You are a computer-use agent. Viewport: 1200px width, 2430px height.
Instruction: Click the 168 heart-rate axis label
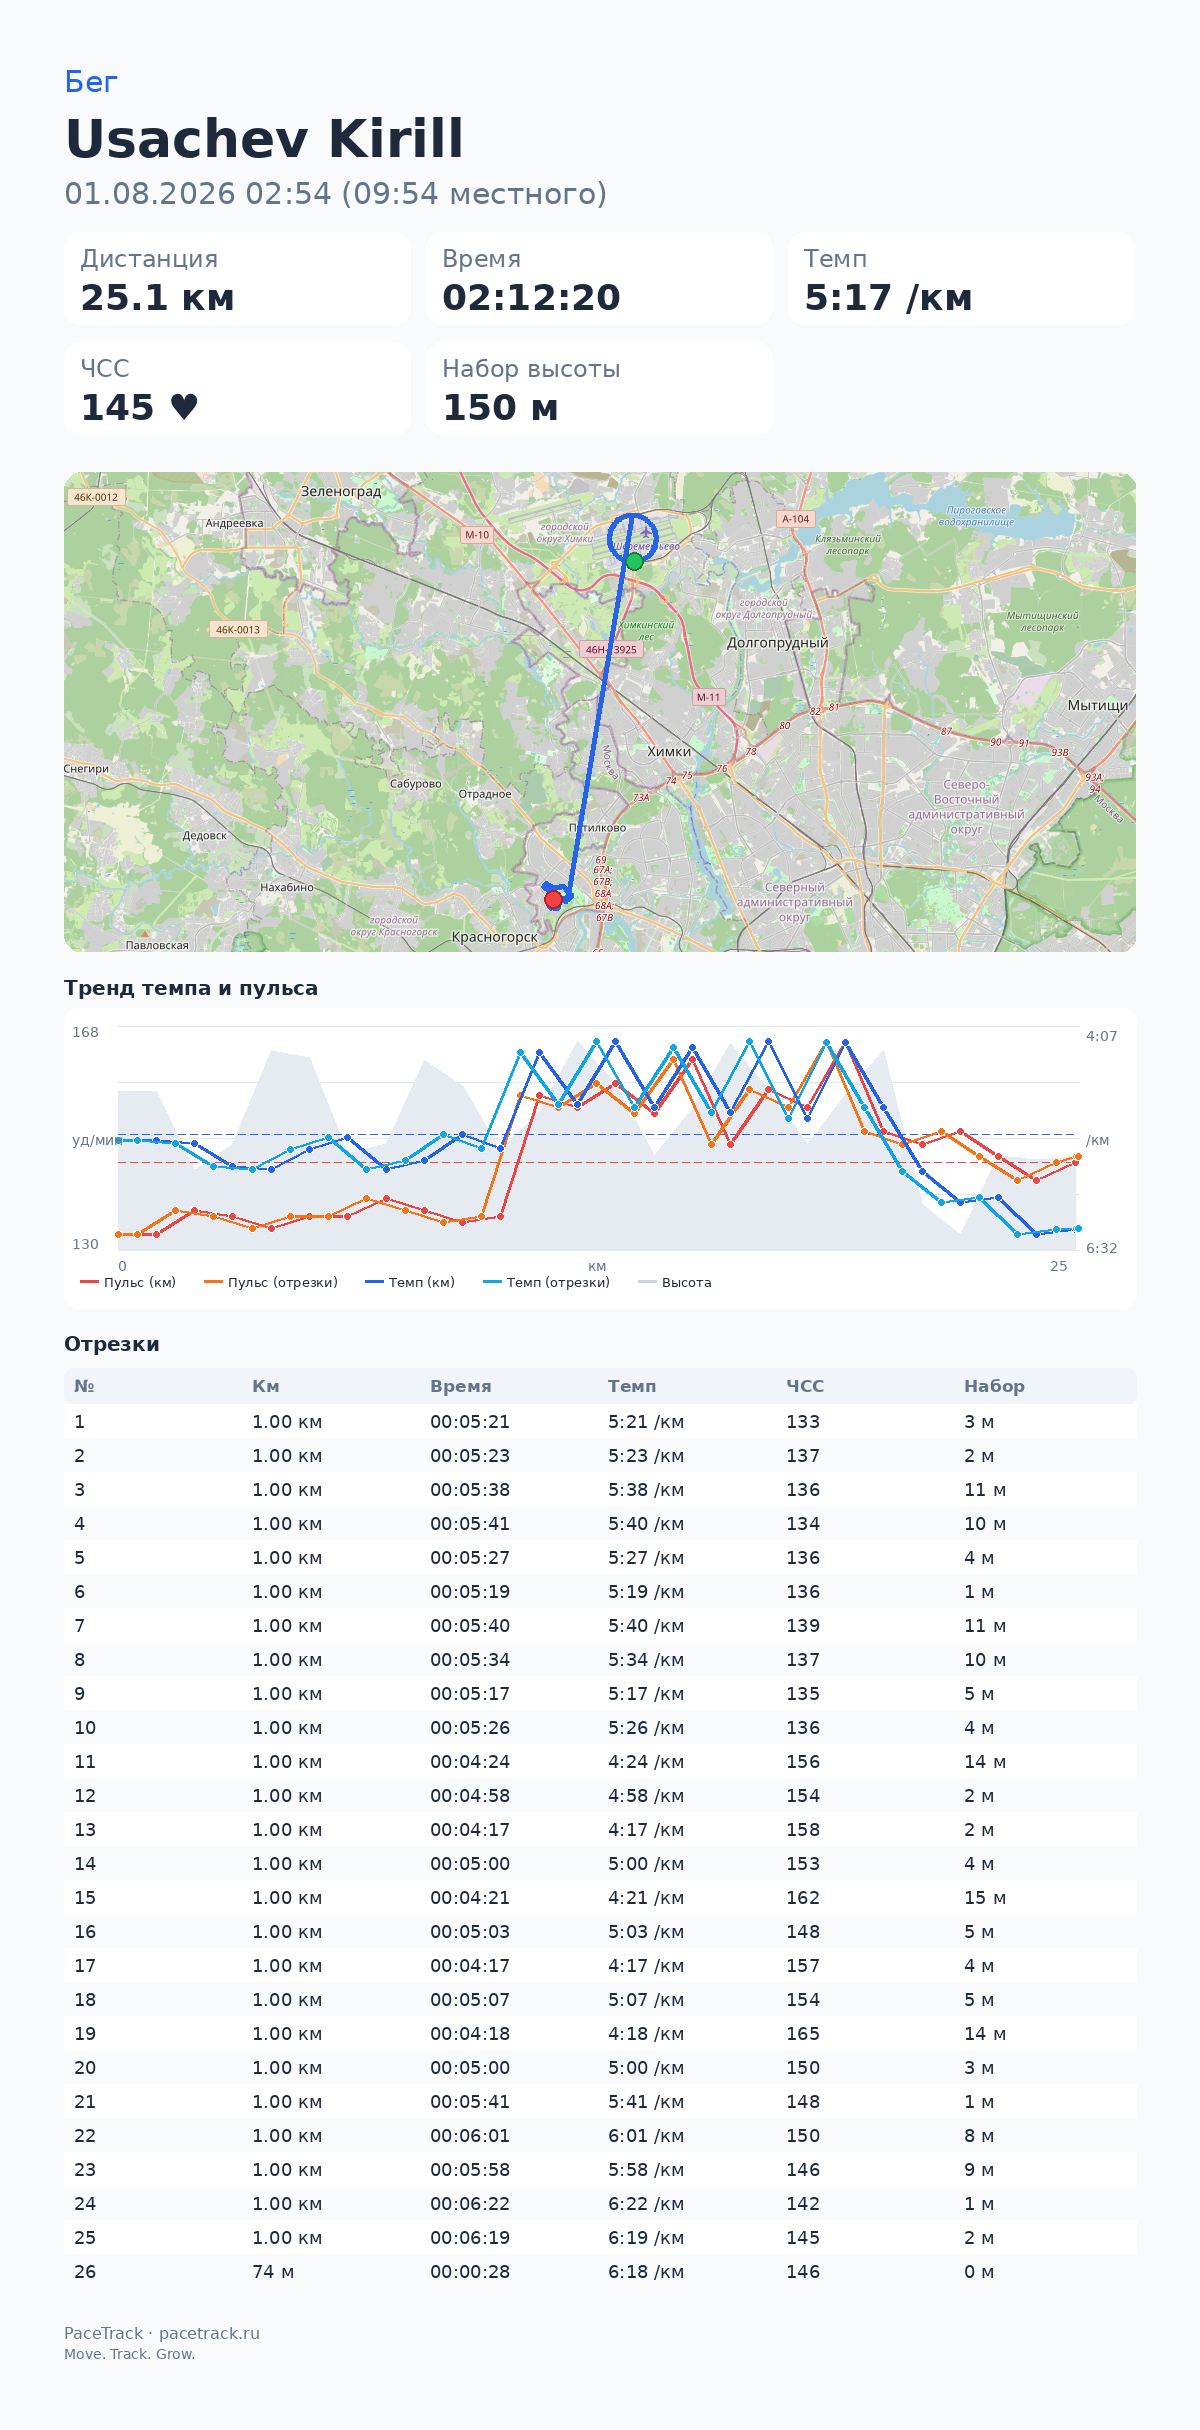coord(85,1032)
